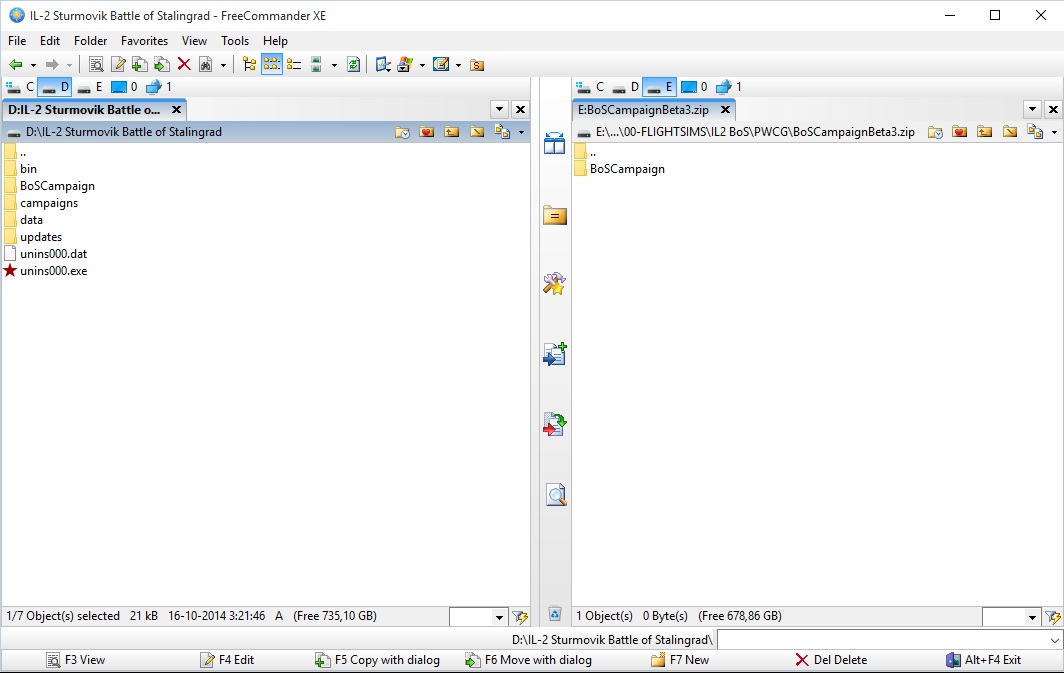
Task: Open the Favorites menu
Action: point(144,41)
